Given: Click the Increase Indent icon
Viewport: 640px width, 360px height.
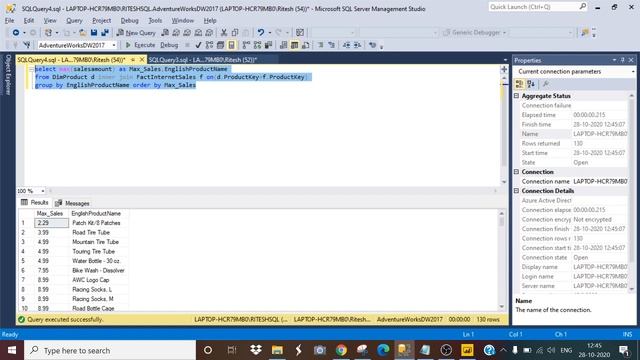Looking at the screenshot, I should (357, 45).
